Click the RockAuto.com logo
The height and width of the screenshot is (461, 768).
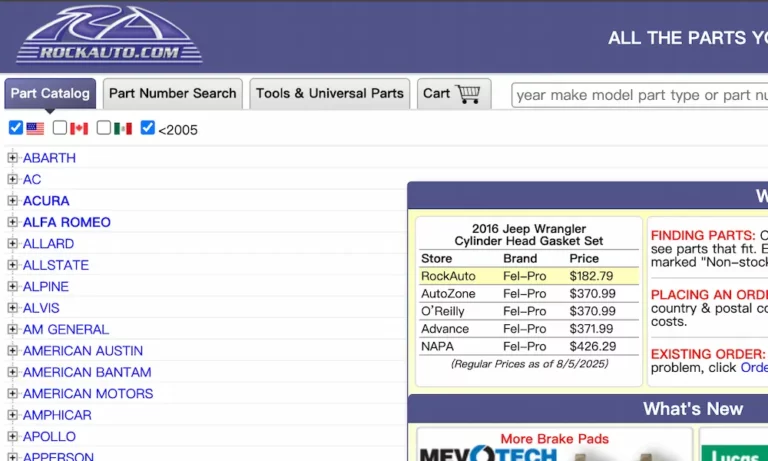(x=109, y=34)
